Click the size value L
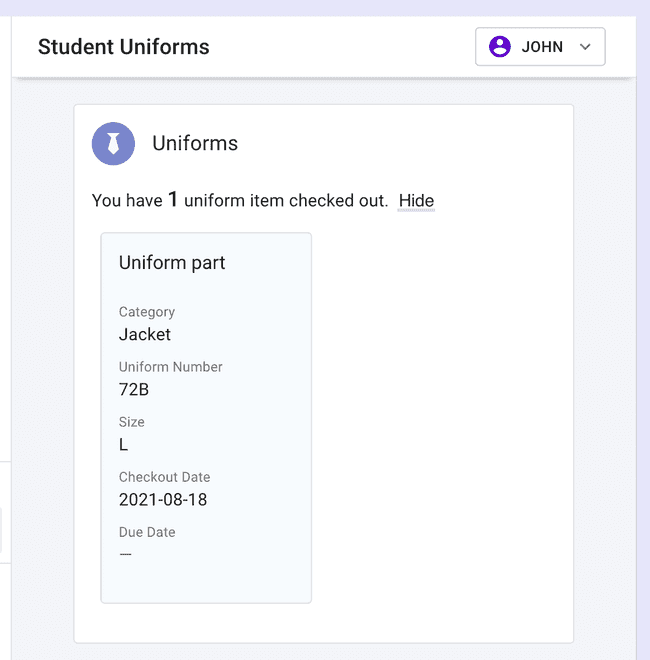The height and width of the screenshot is (660, 650). coord(124,444)
